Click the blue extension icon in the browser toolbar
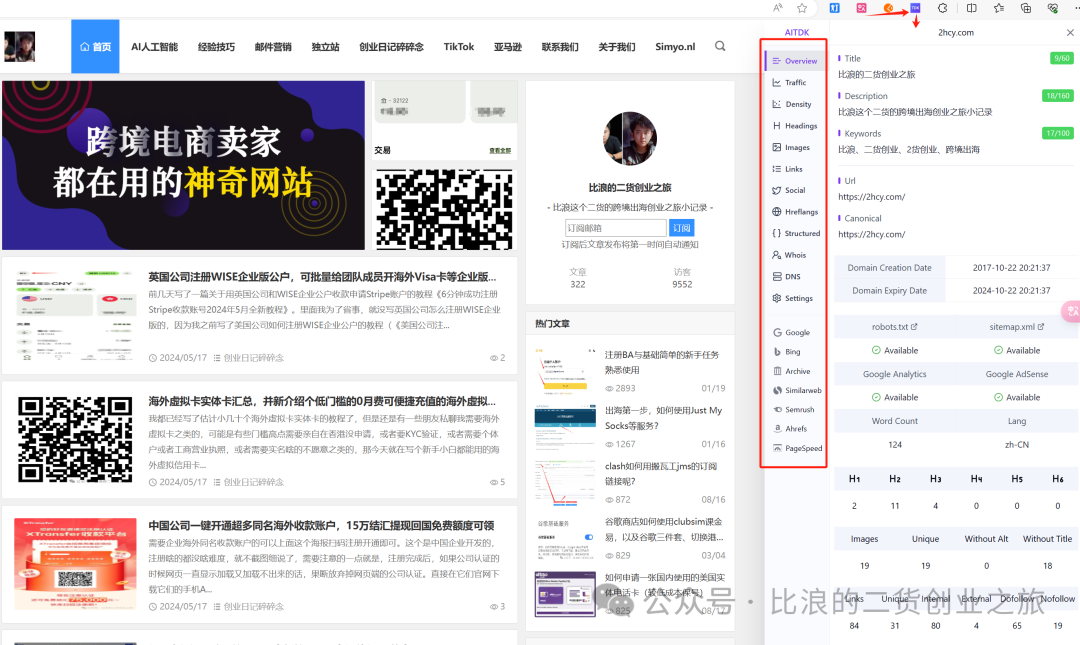Screen dimensions: 1080x645 click(x=834, y=8)
